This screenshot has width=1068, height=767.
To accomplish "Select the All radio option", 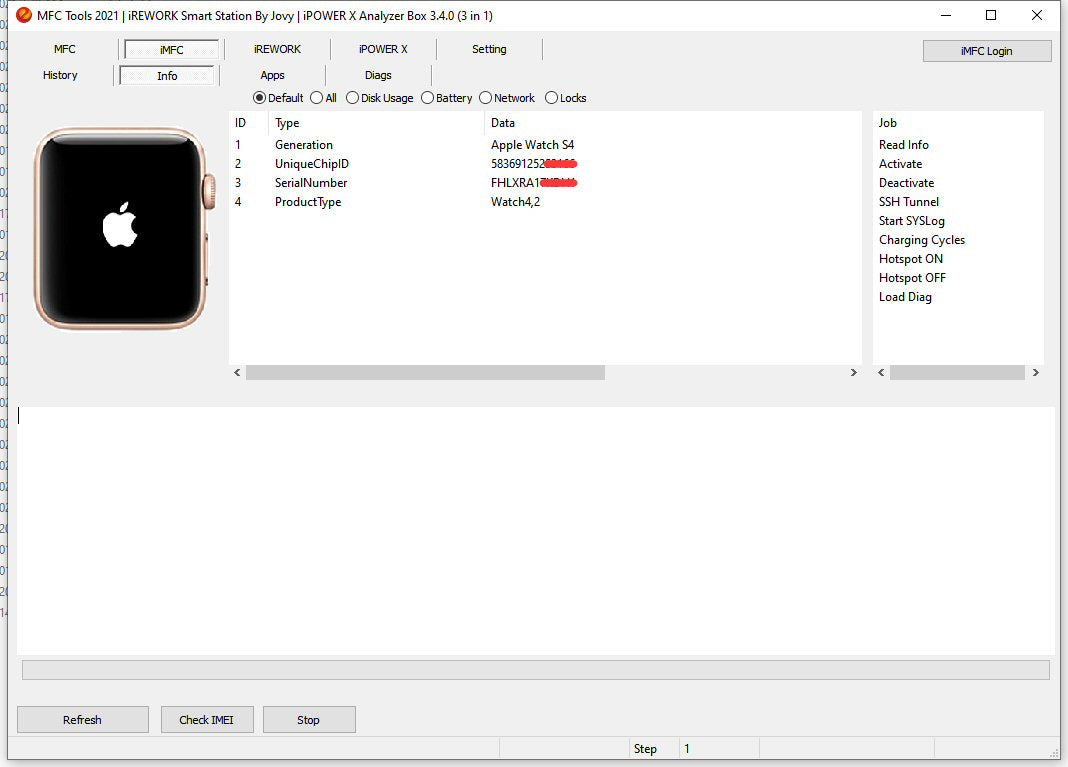I will coord(317,98).
